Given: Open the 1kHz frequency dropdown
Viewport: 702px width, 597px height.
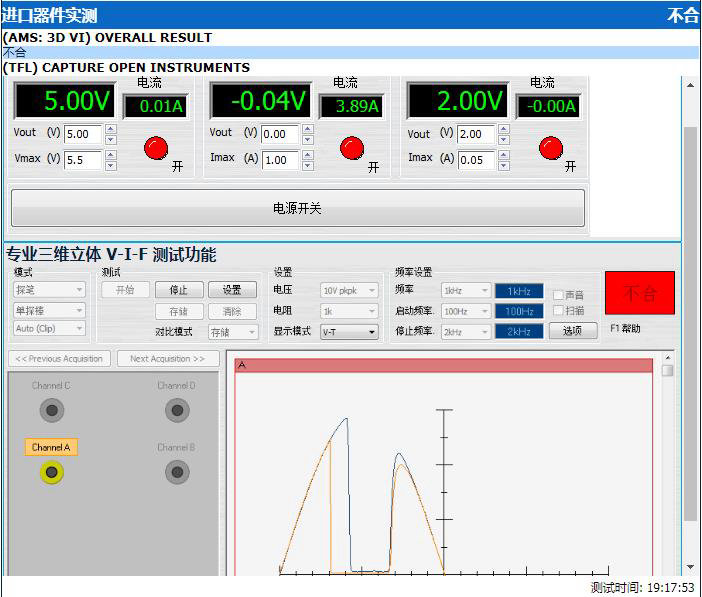Looking at the screenshot, I should (x=466, y=291).
